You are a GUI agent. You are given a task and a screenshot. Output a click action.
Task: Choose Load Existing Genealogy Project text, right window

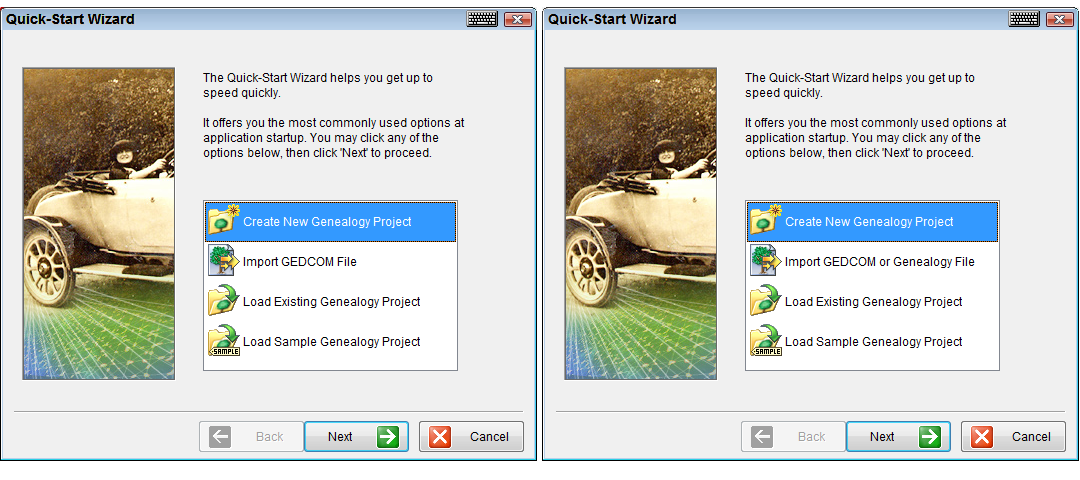[874, 302]
